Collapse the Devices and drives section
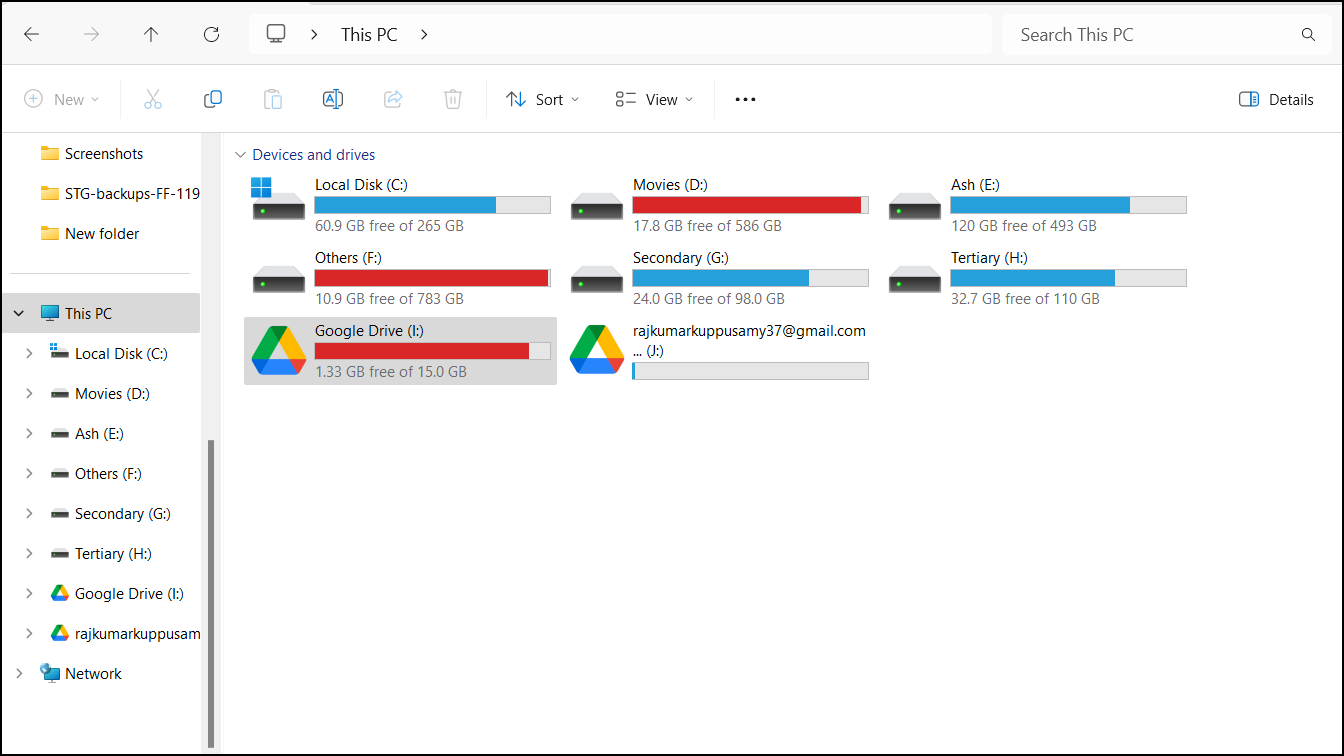 (x=240, y=154)
